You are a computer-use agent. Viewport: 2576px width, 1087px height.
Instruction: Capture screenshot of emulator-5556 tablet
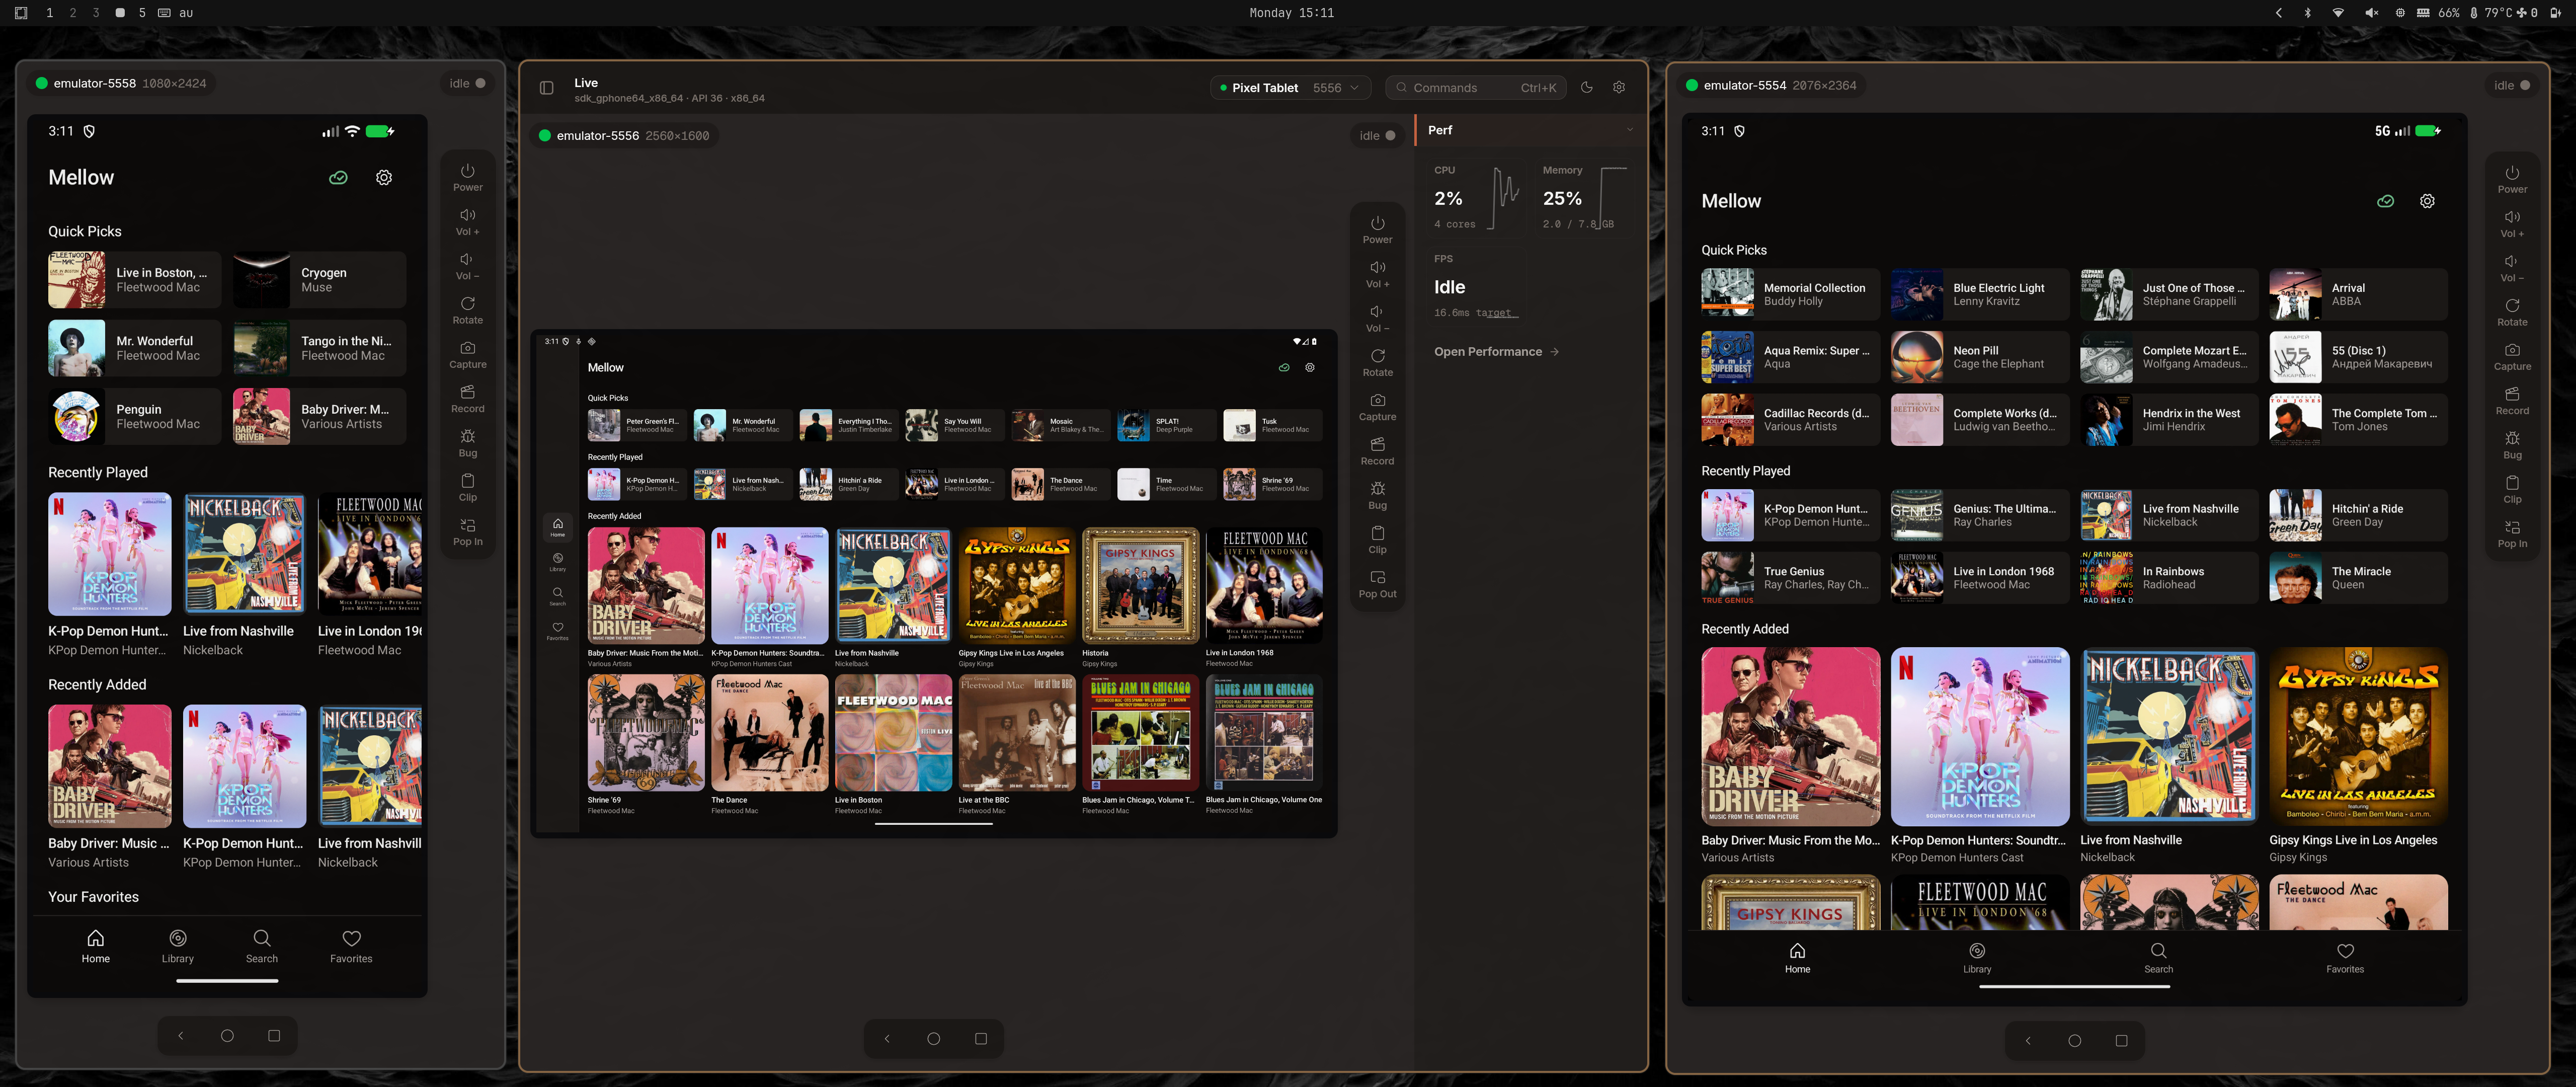tap(1377, 406)
